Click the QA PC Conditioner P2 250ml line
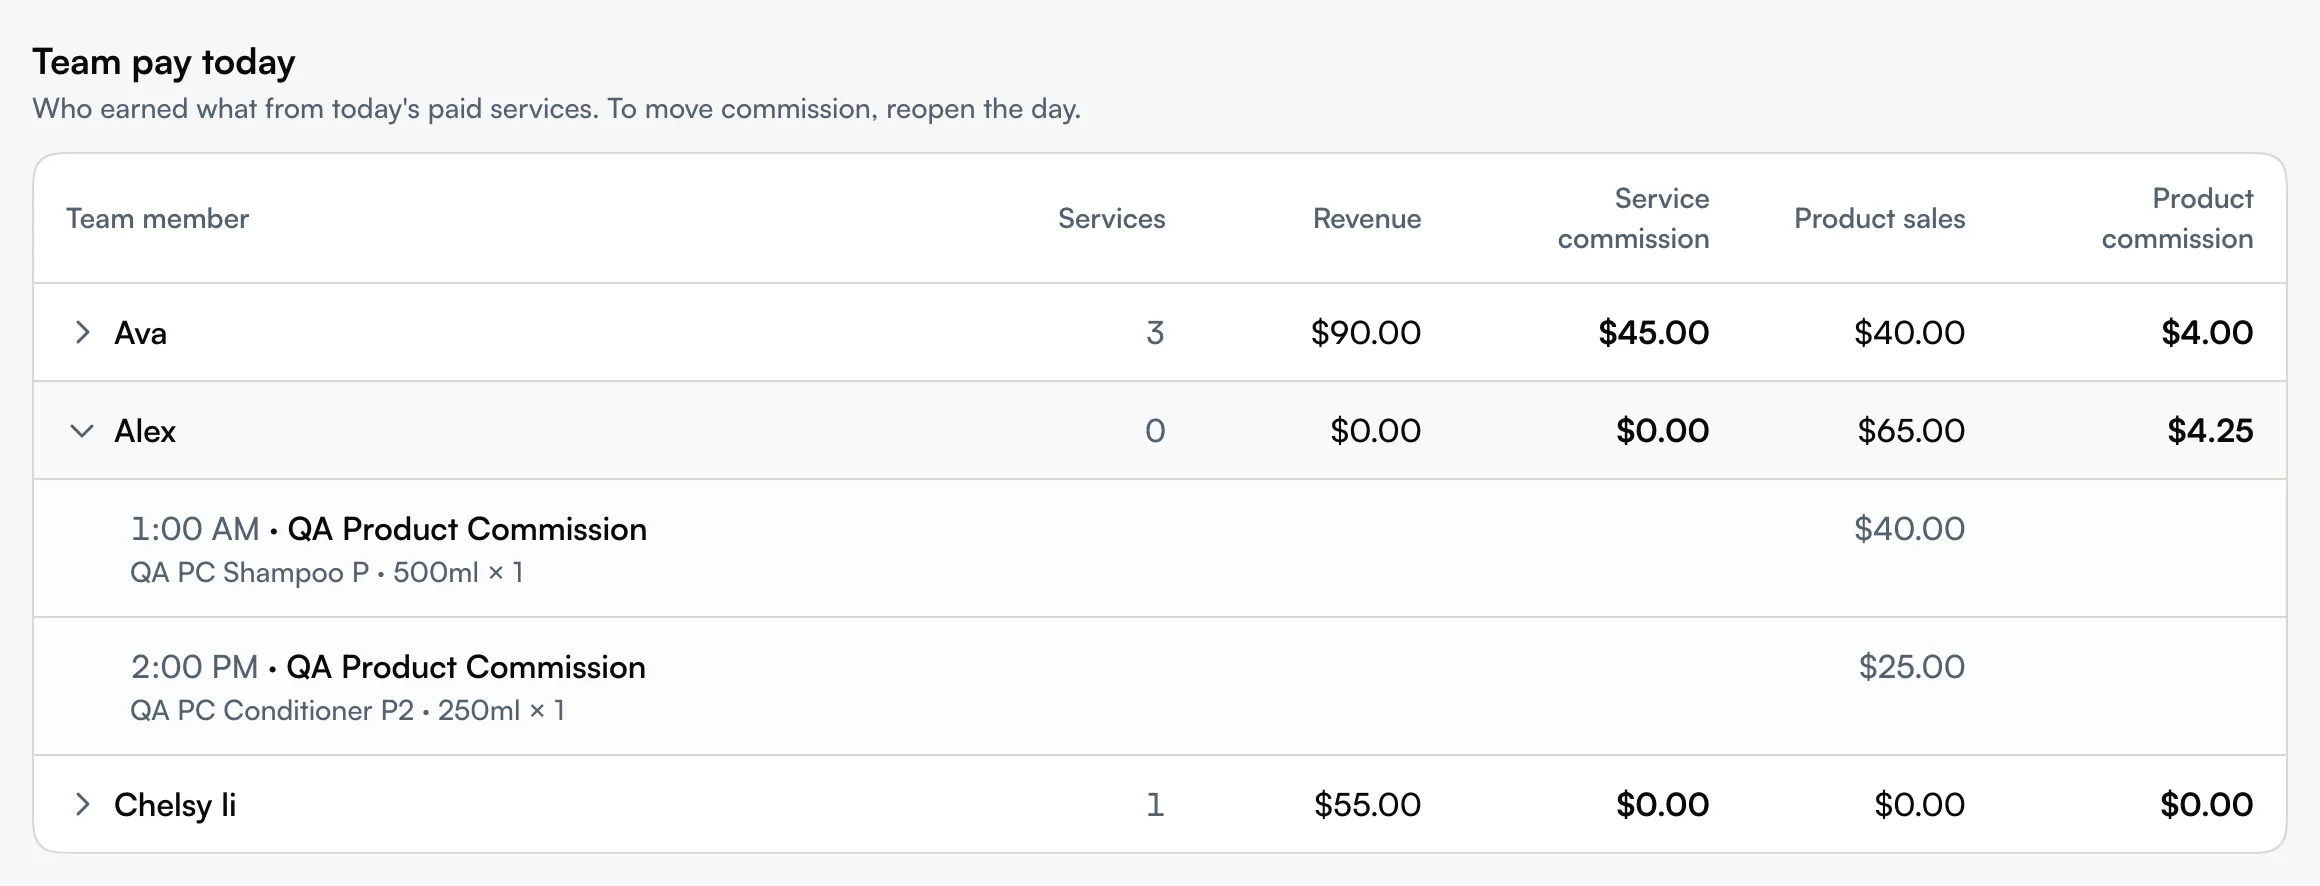 click(348, 711)
